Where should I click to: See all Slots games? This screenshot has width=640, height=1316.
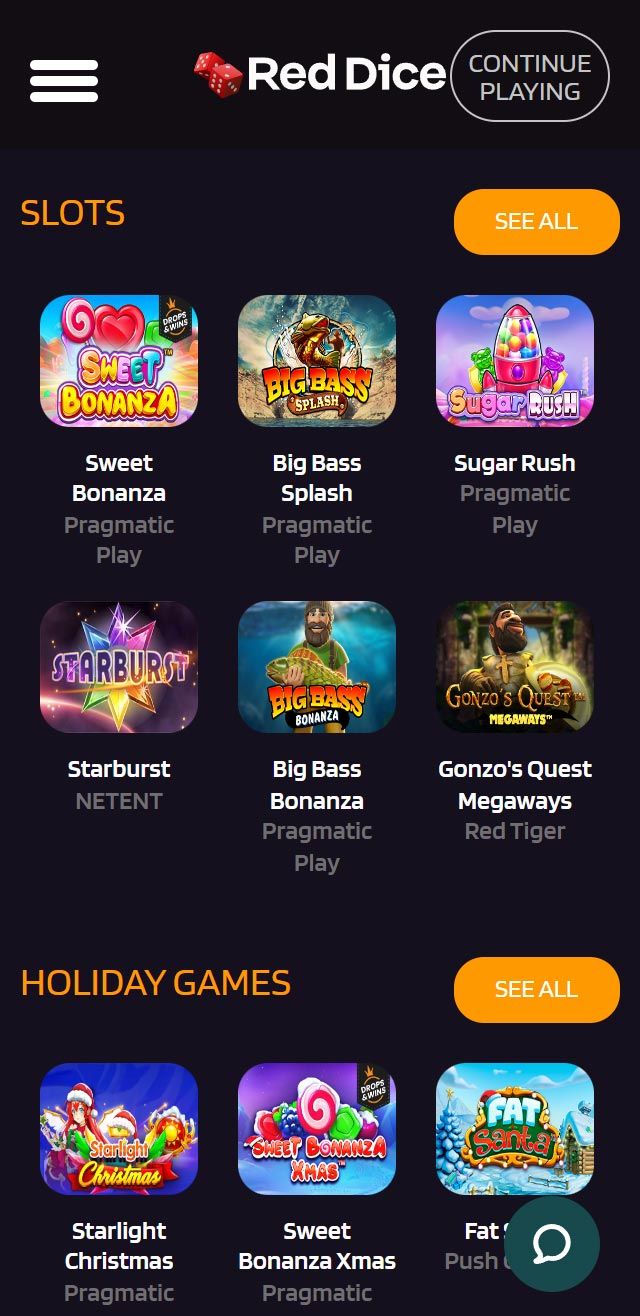pos(537,222)
